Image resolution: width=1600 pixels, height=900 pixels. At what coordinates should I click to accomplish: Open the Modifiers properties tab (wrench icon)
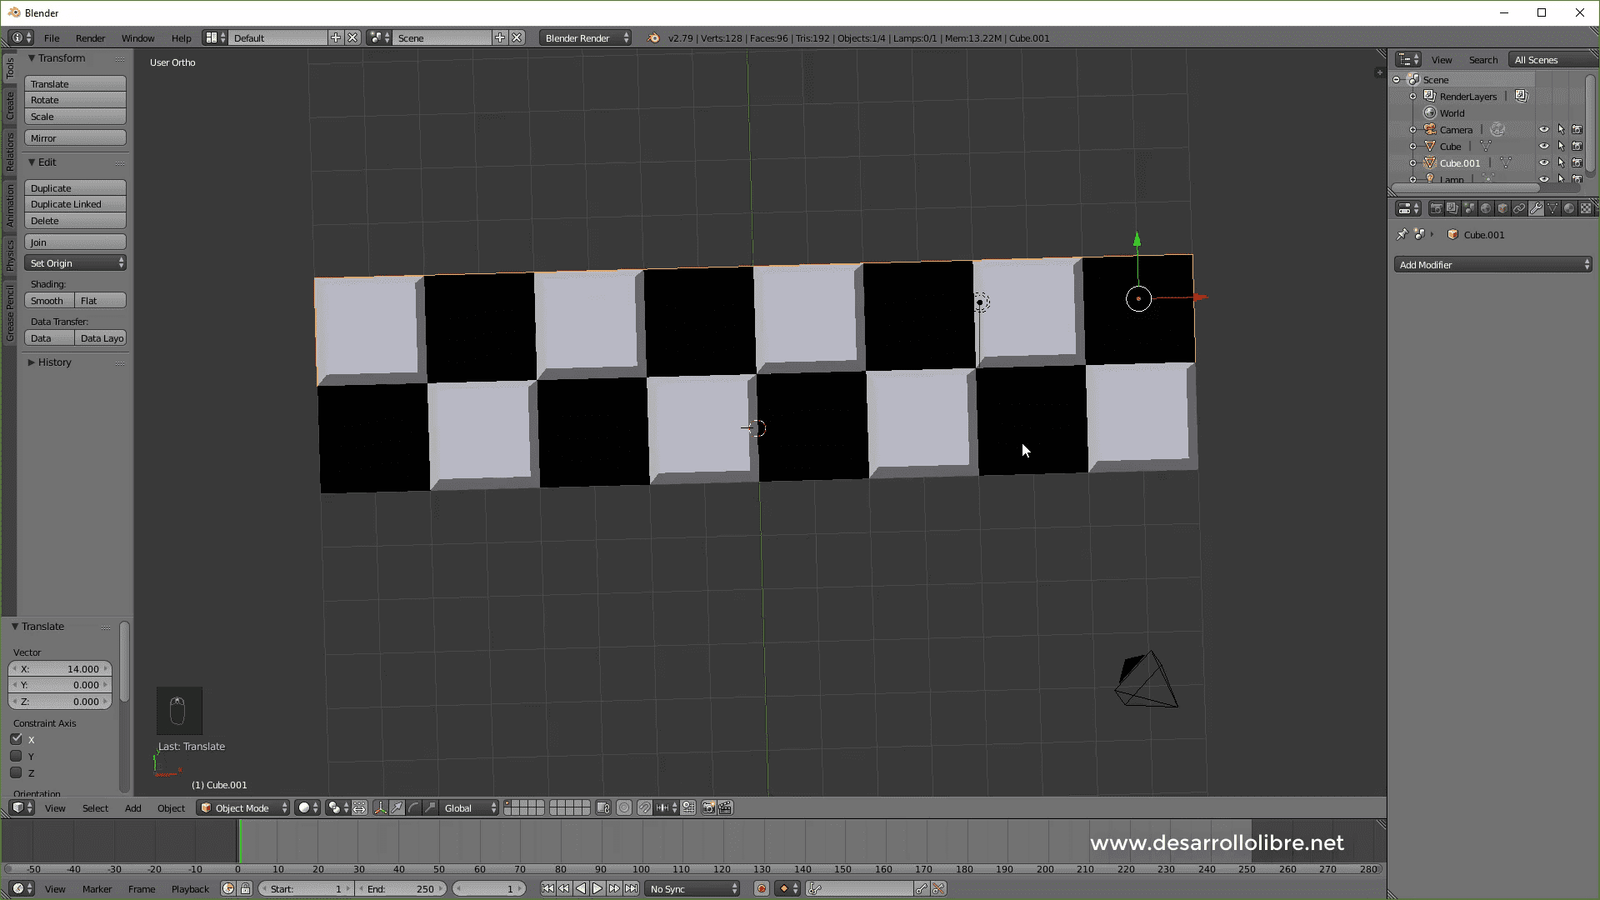(x=1536, y=208)
